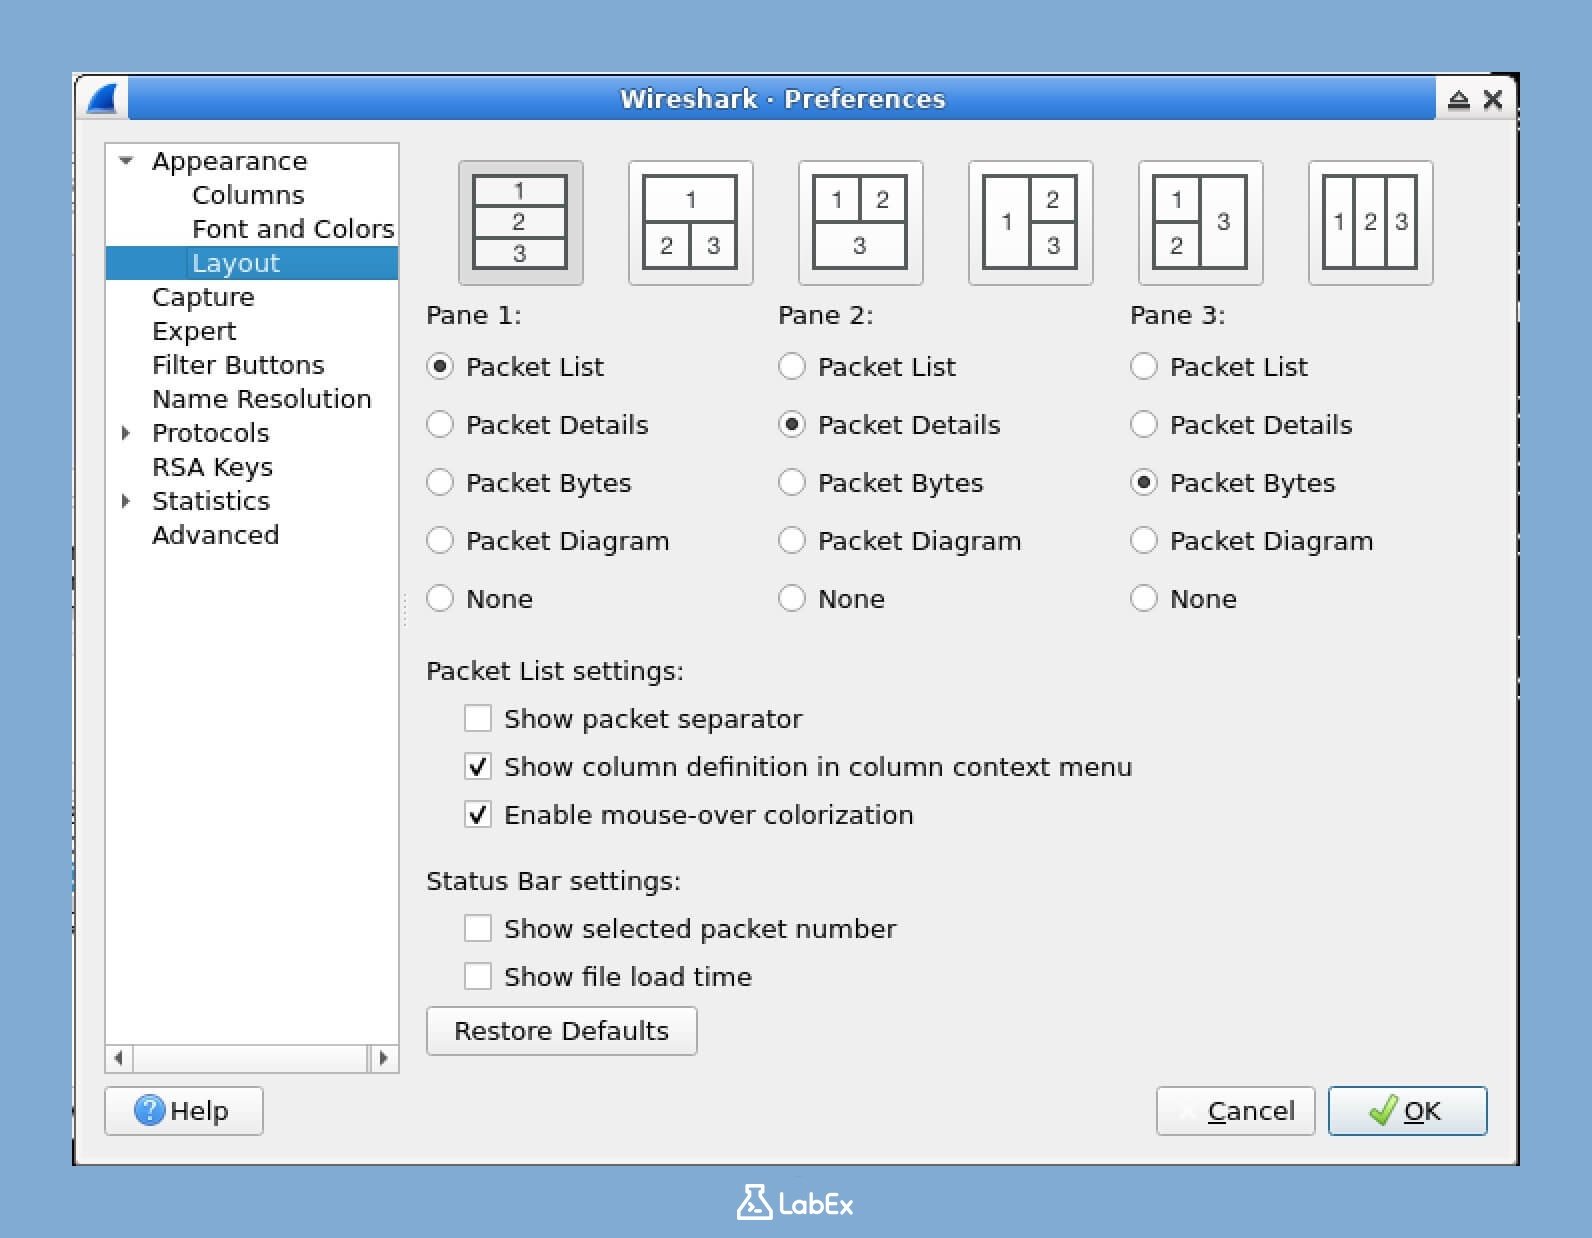1592x1238 pixels.
Task: Expand the Protocols tree node arrow
Action: point(126,433)
